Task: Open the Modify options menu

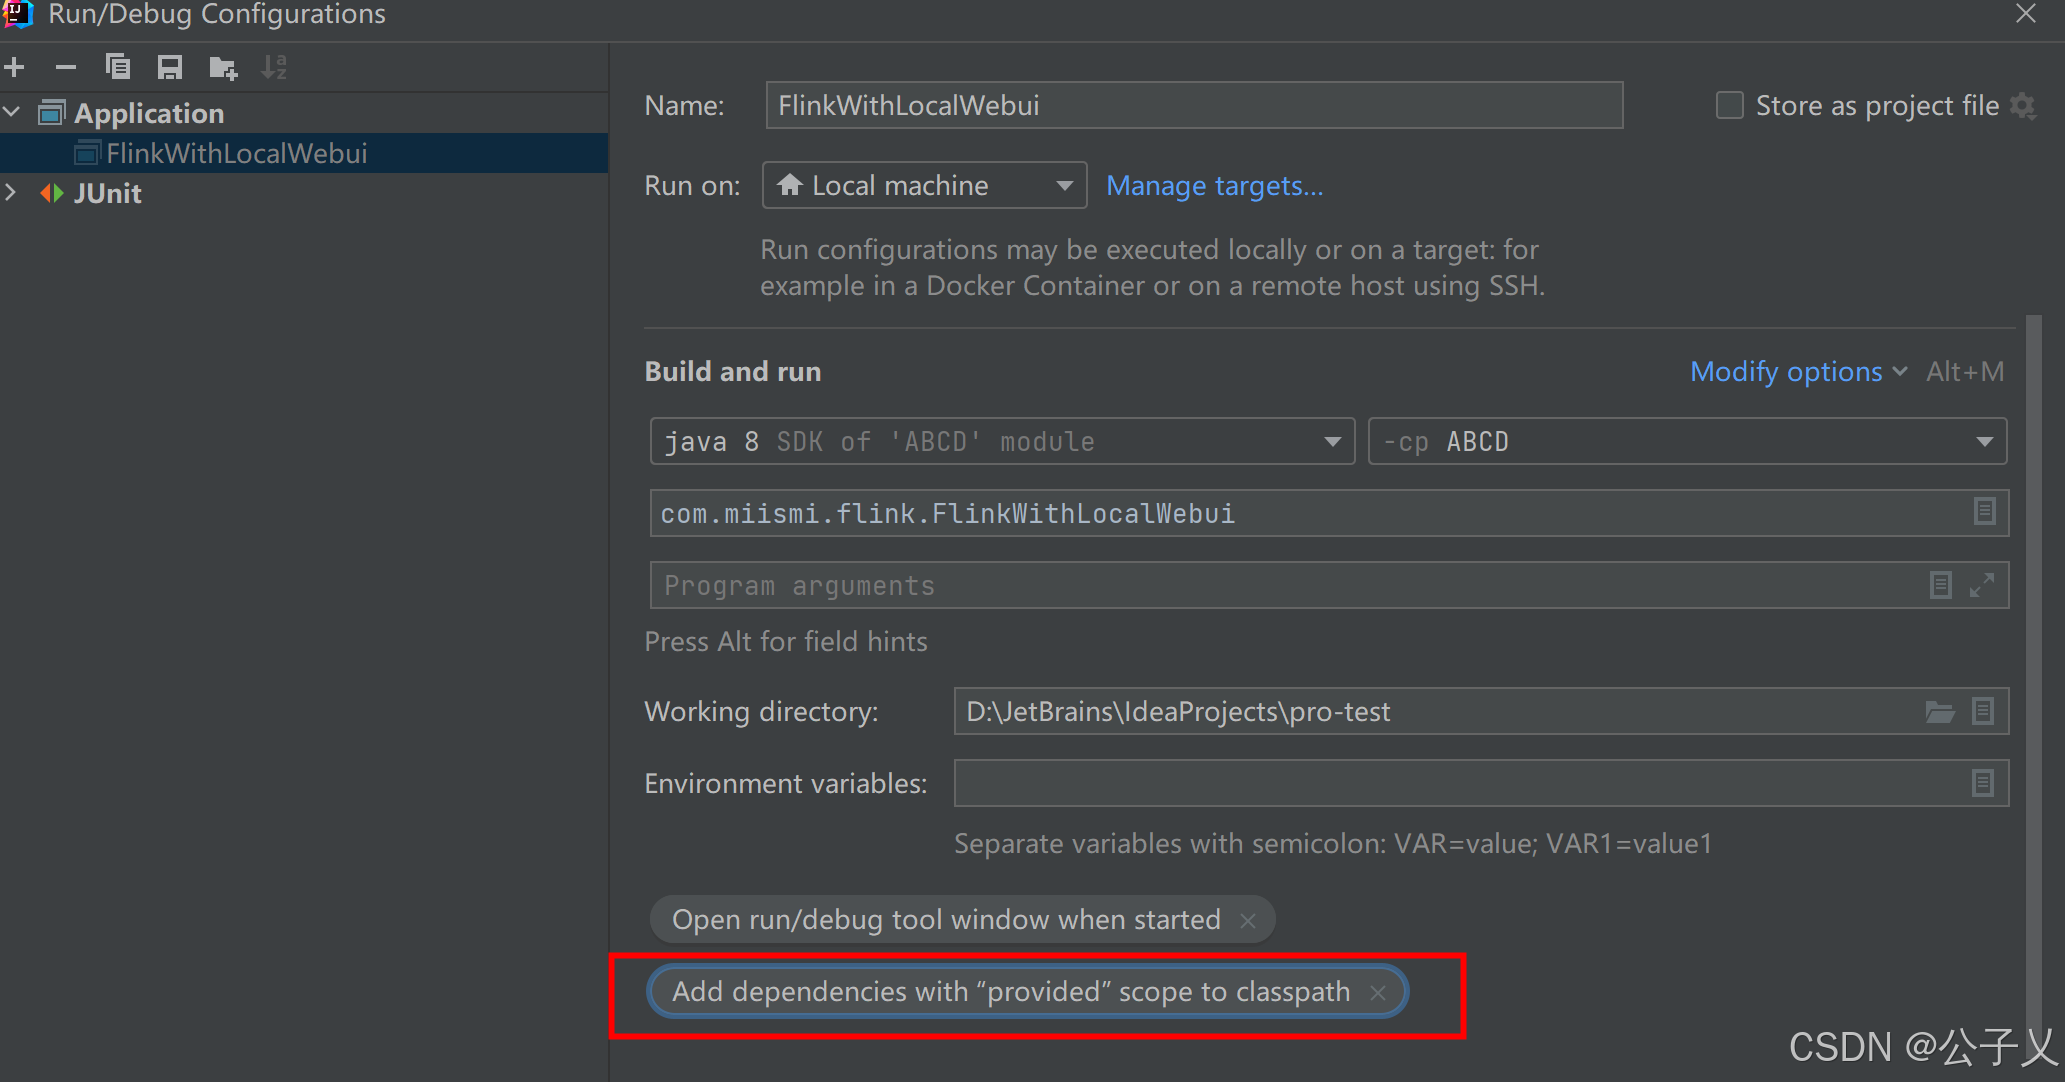Action: click(x=1797, y=372)
